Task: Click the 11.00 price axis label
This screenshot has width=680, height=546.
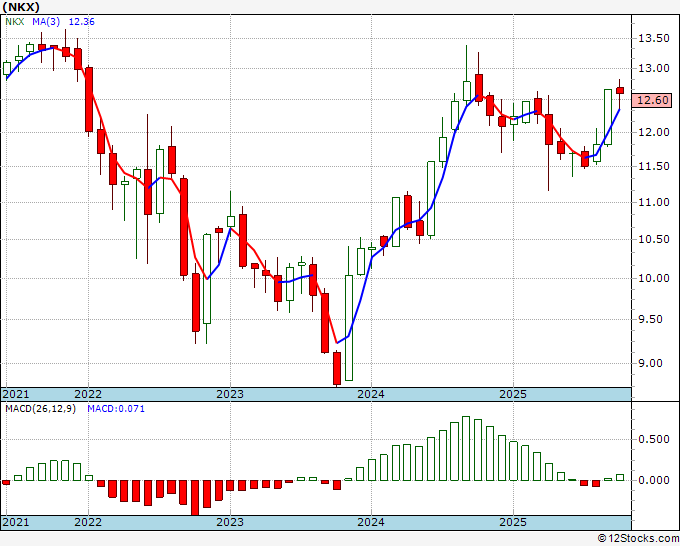Action: [x=654, y=202]
